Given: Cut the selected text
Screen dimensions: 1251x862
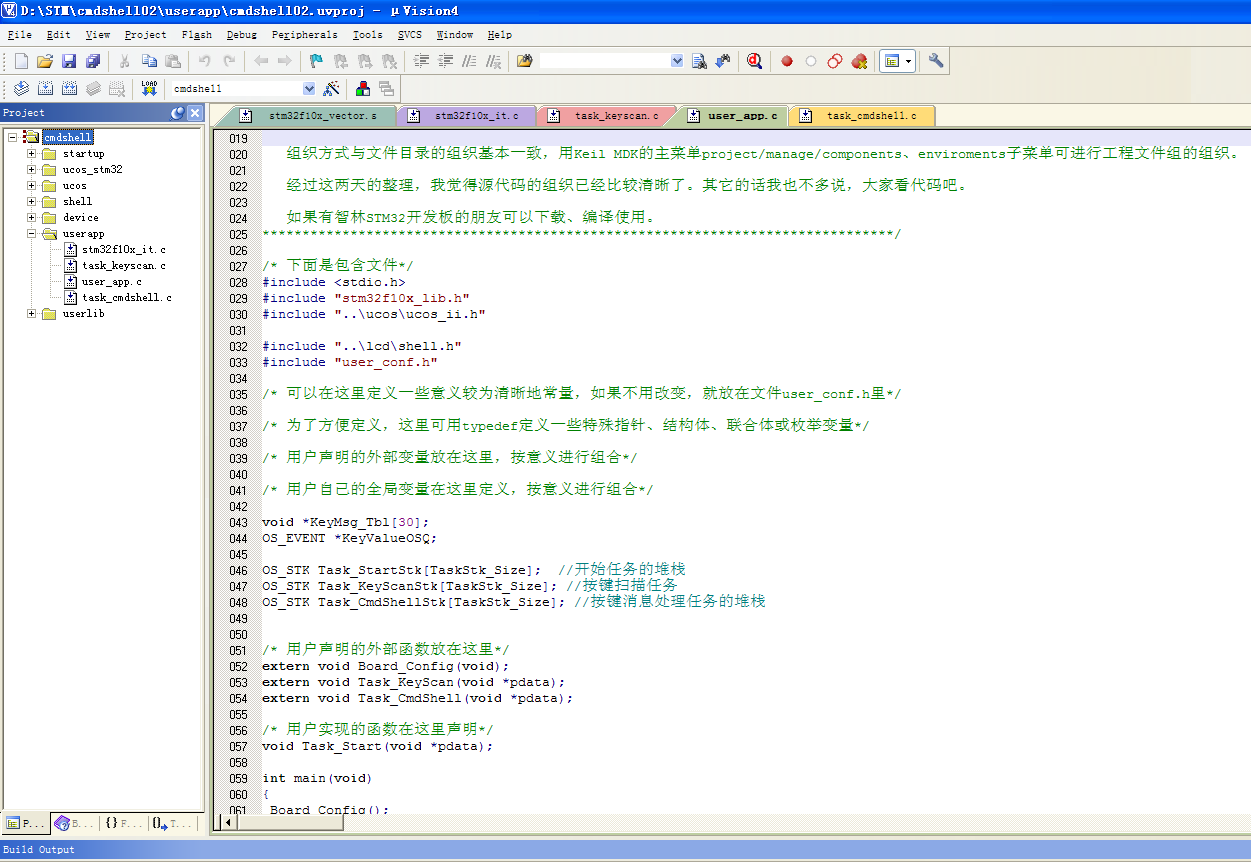Looking at the screenshot, I should pyautogui.click(x=125, y=61).
